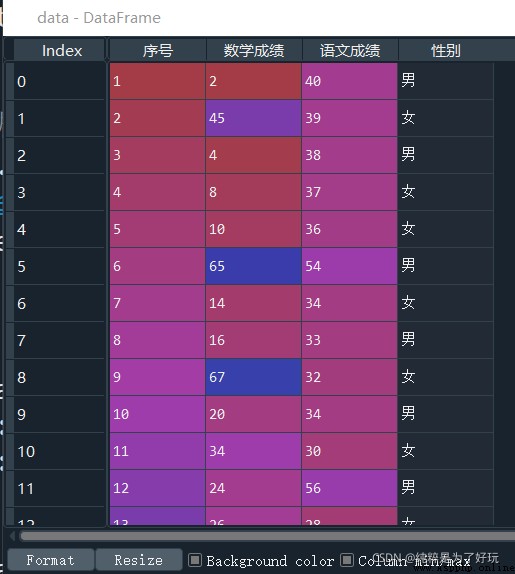The width and height of the screenshot is (515, 574).
Task: Select the 序号 column header
Action: (158, 50)
